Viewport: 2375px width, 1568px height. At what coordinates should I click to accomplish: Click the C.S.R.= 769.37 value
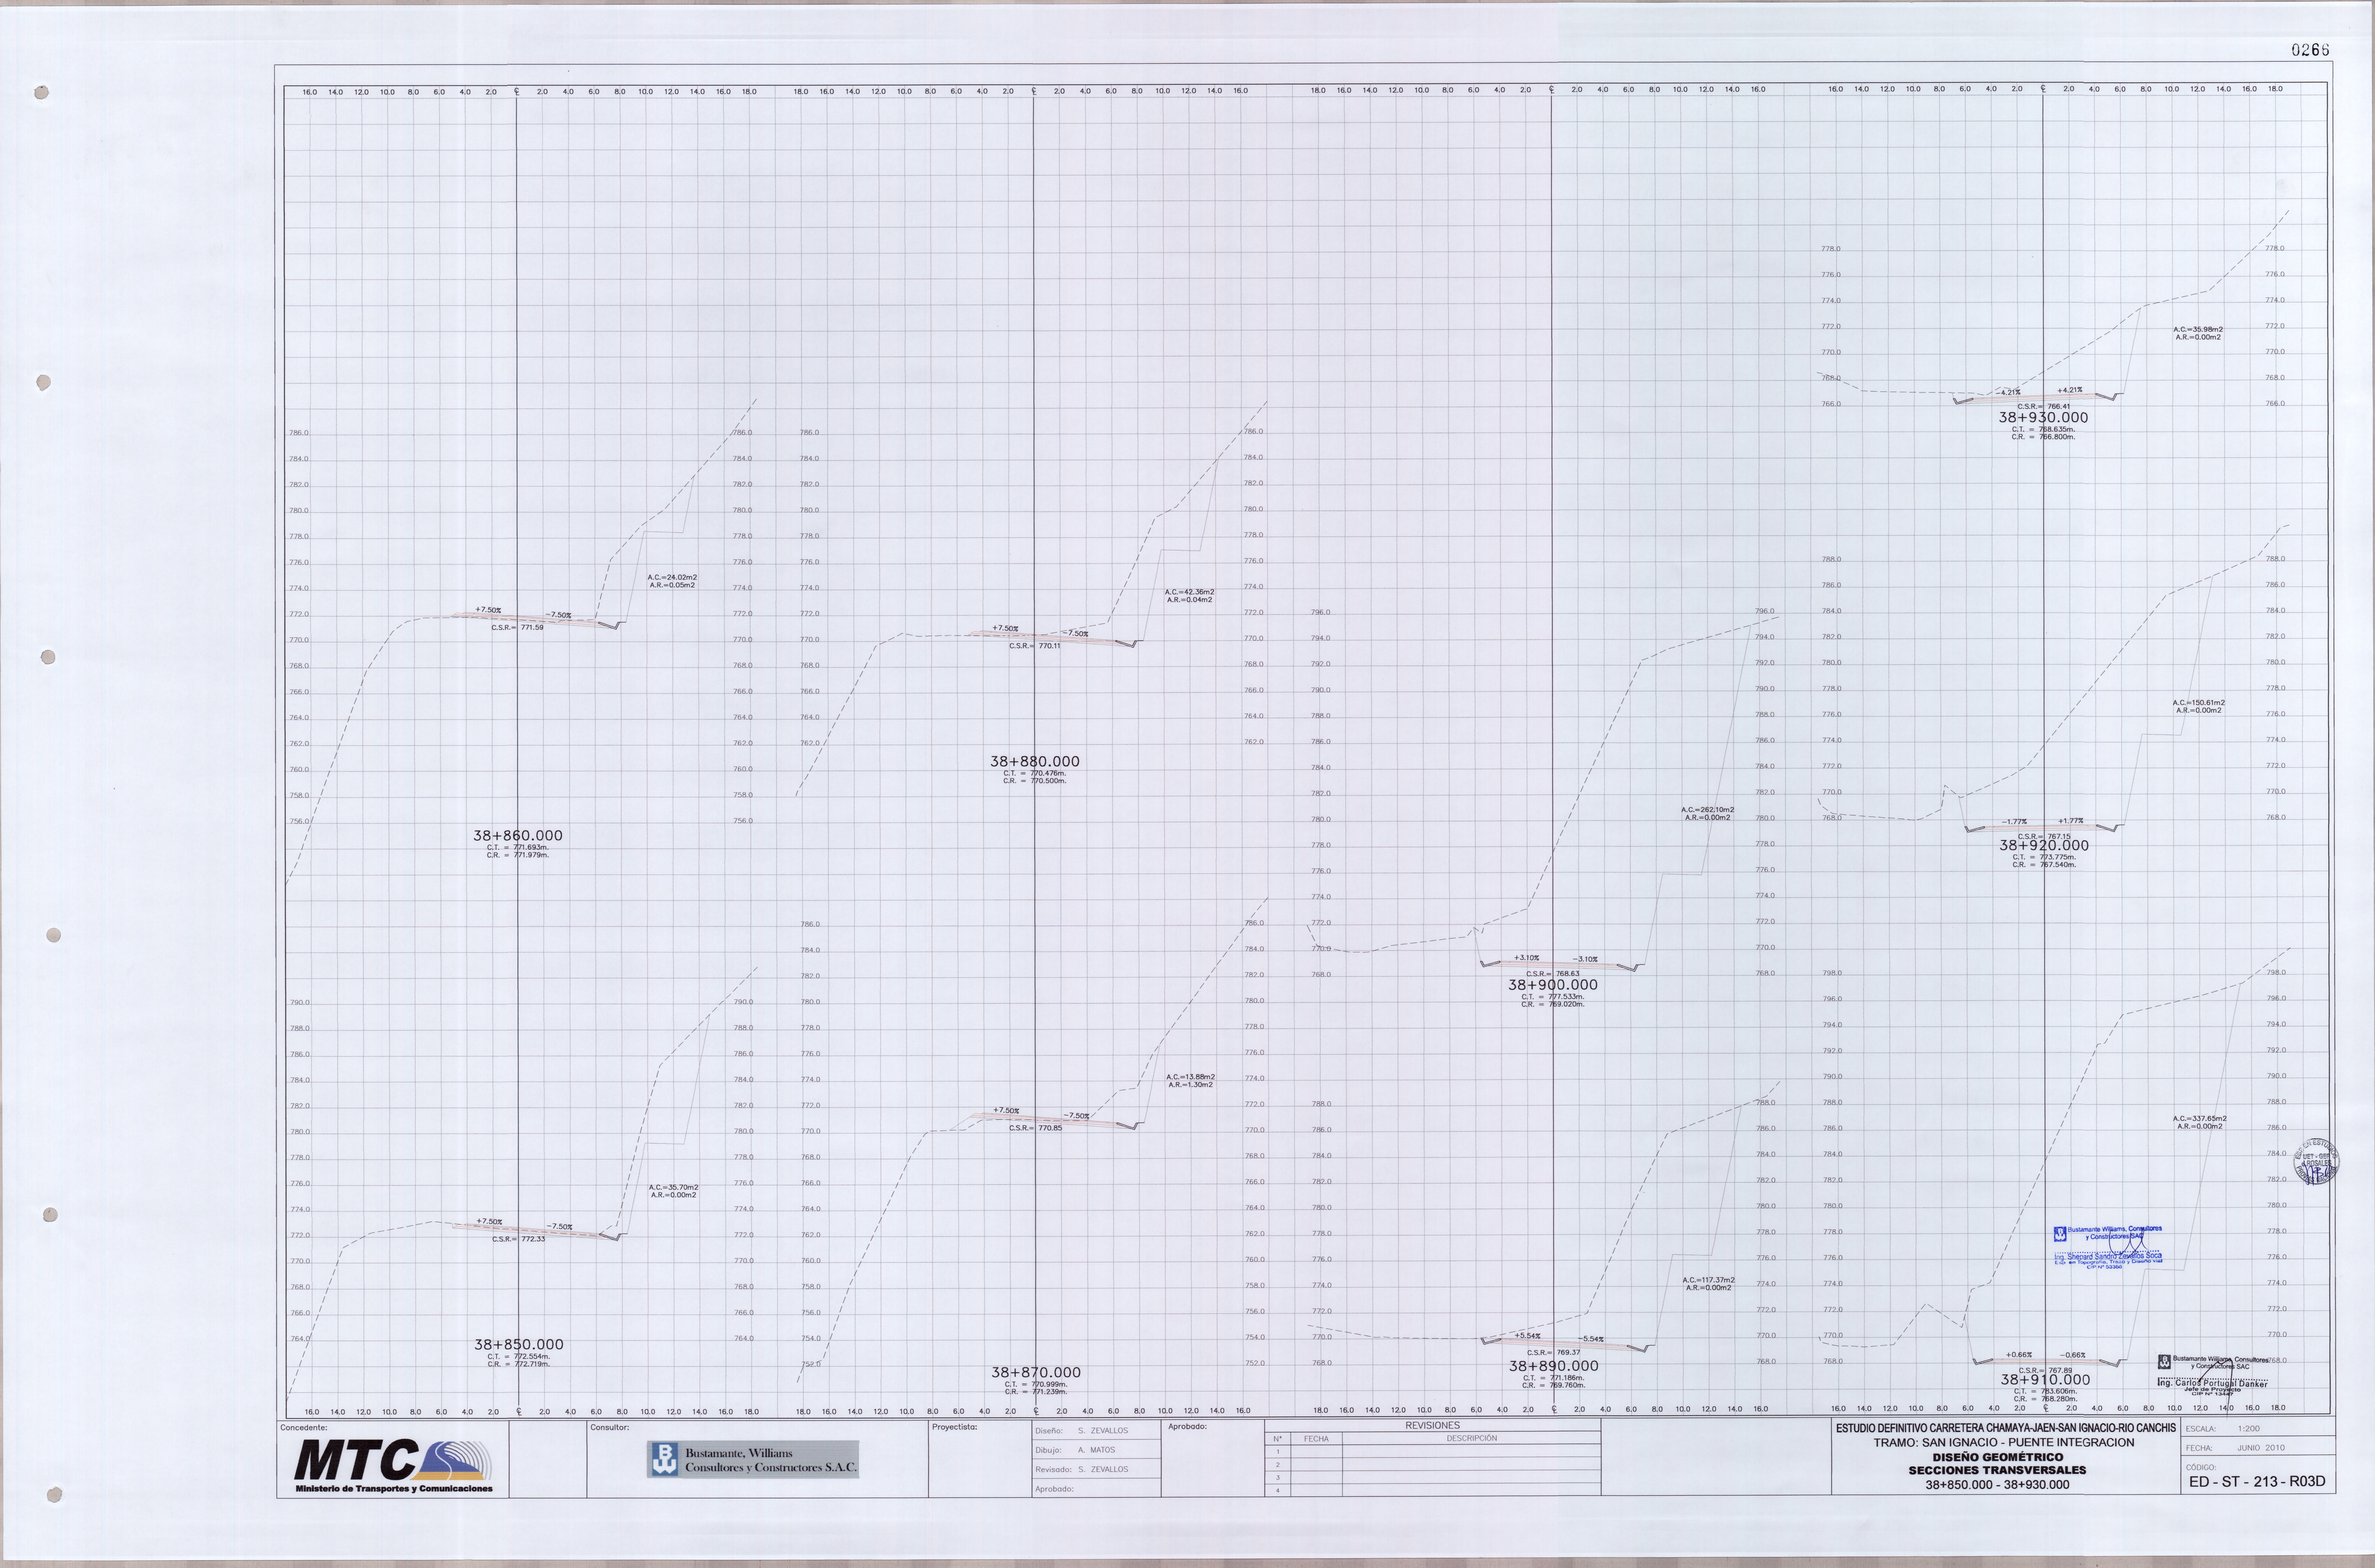[1554, 1353]
